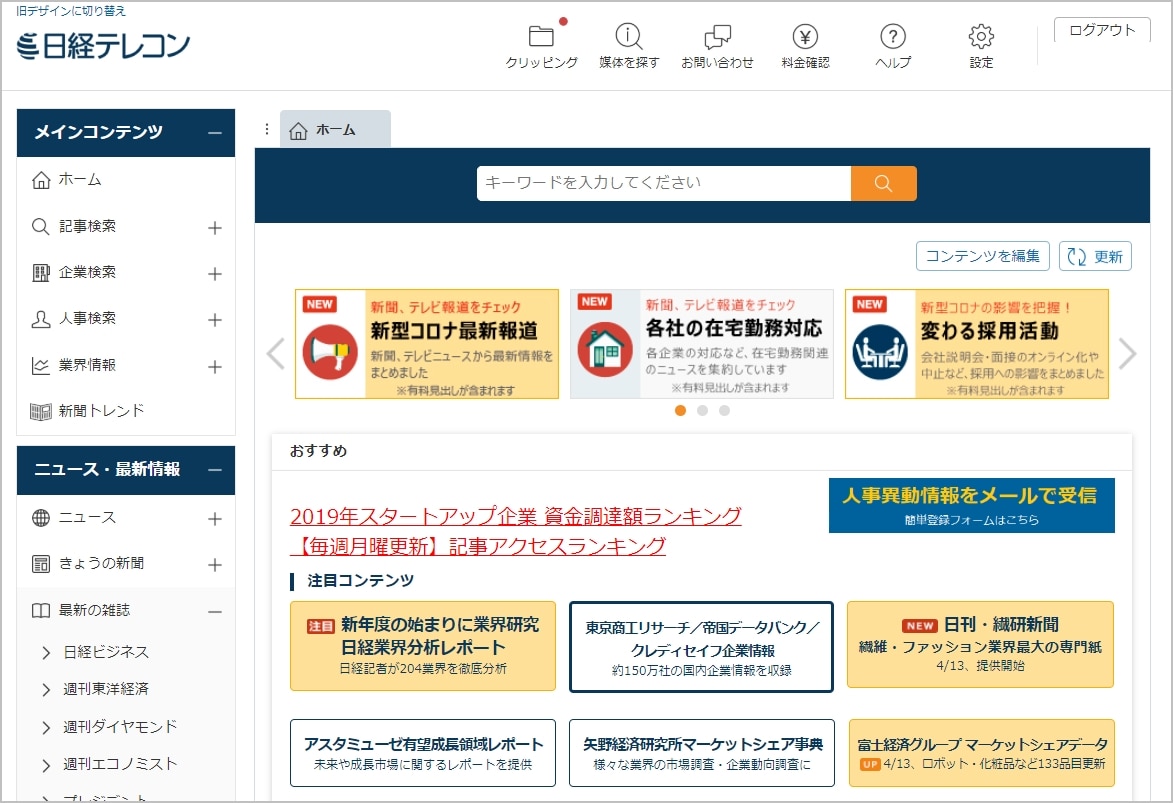Select the third carousel dot
1173x803 pixels.
(724, 410)
